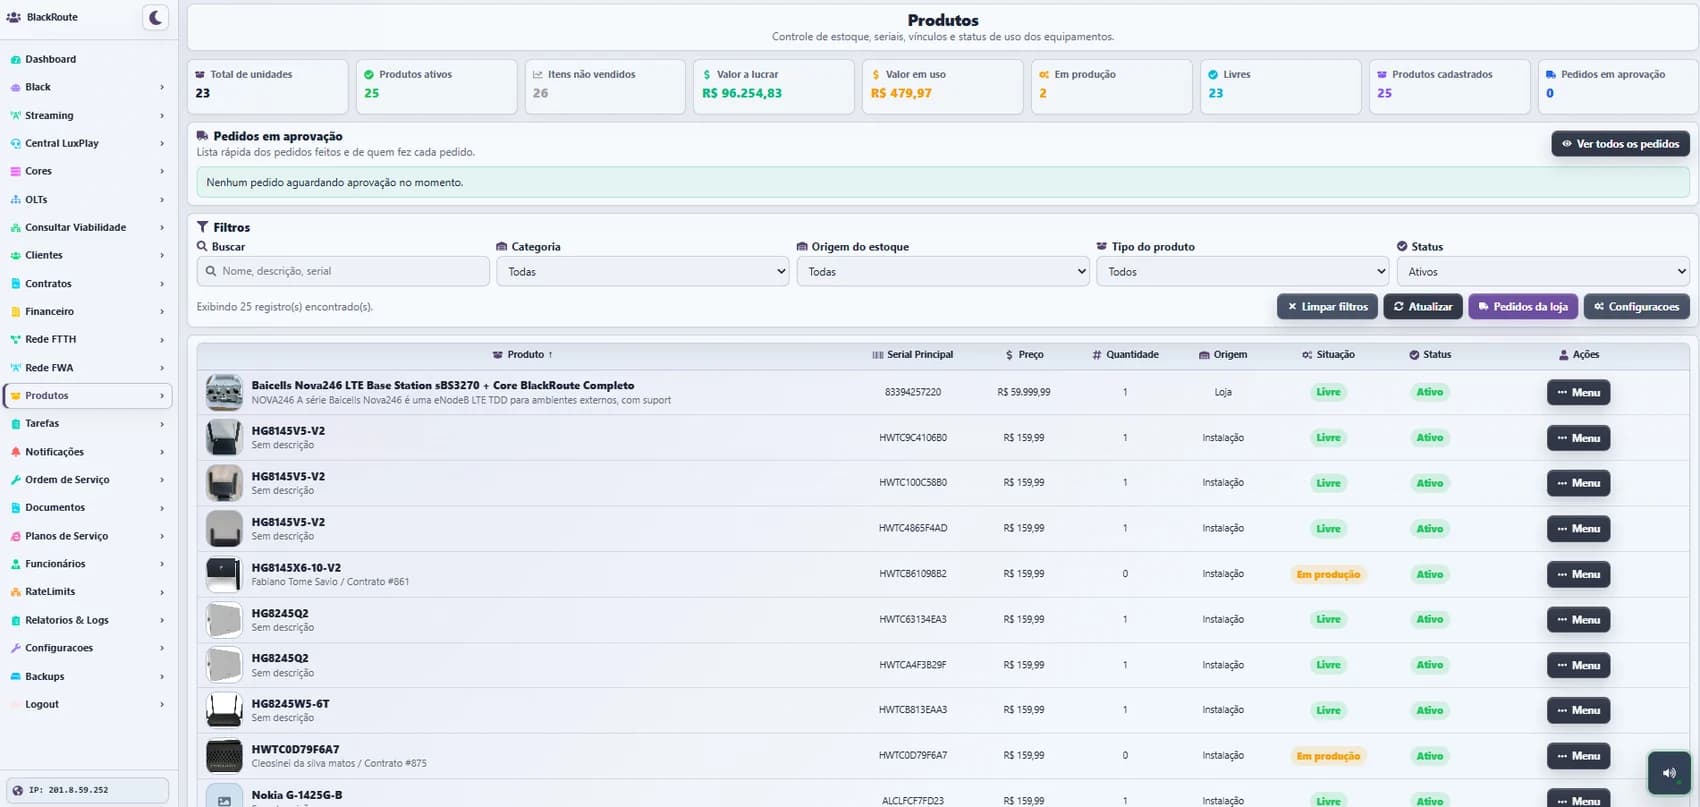The image size is (1700, 807).
Task: Select the Produtos menu item
Action: [87, 396]
